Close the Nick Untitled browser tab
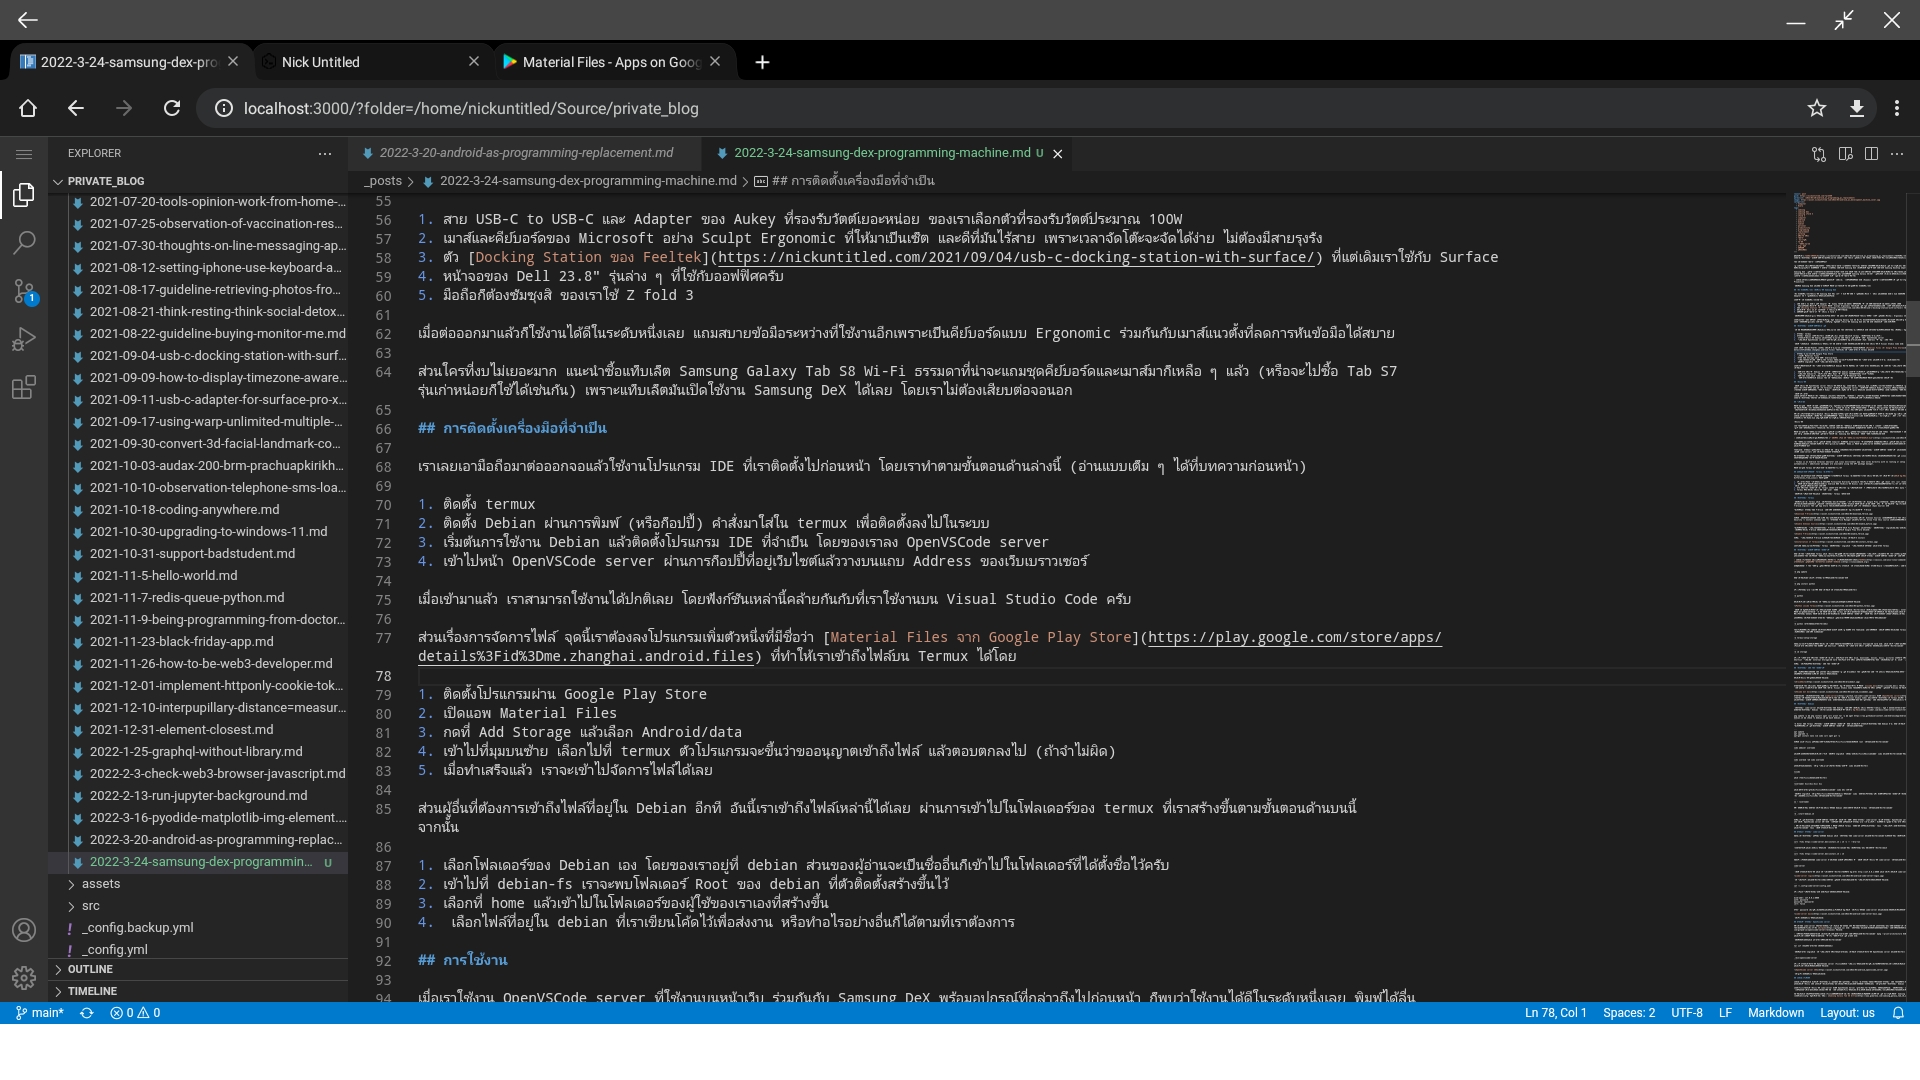Screen dimensions: 1920x1080 click(474, 62)
